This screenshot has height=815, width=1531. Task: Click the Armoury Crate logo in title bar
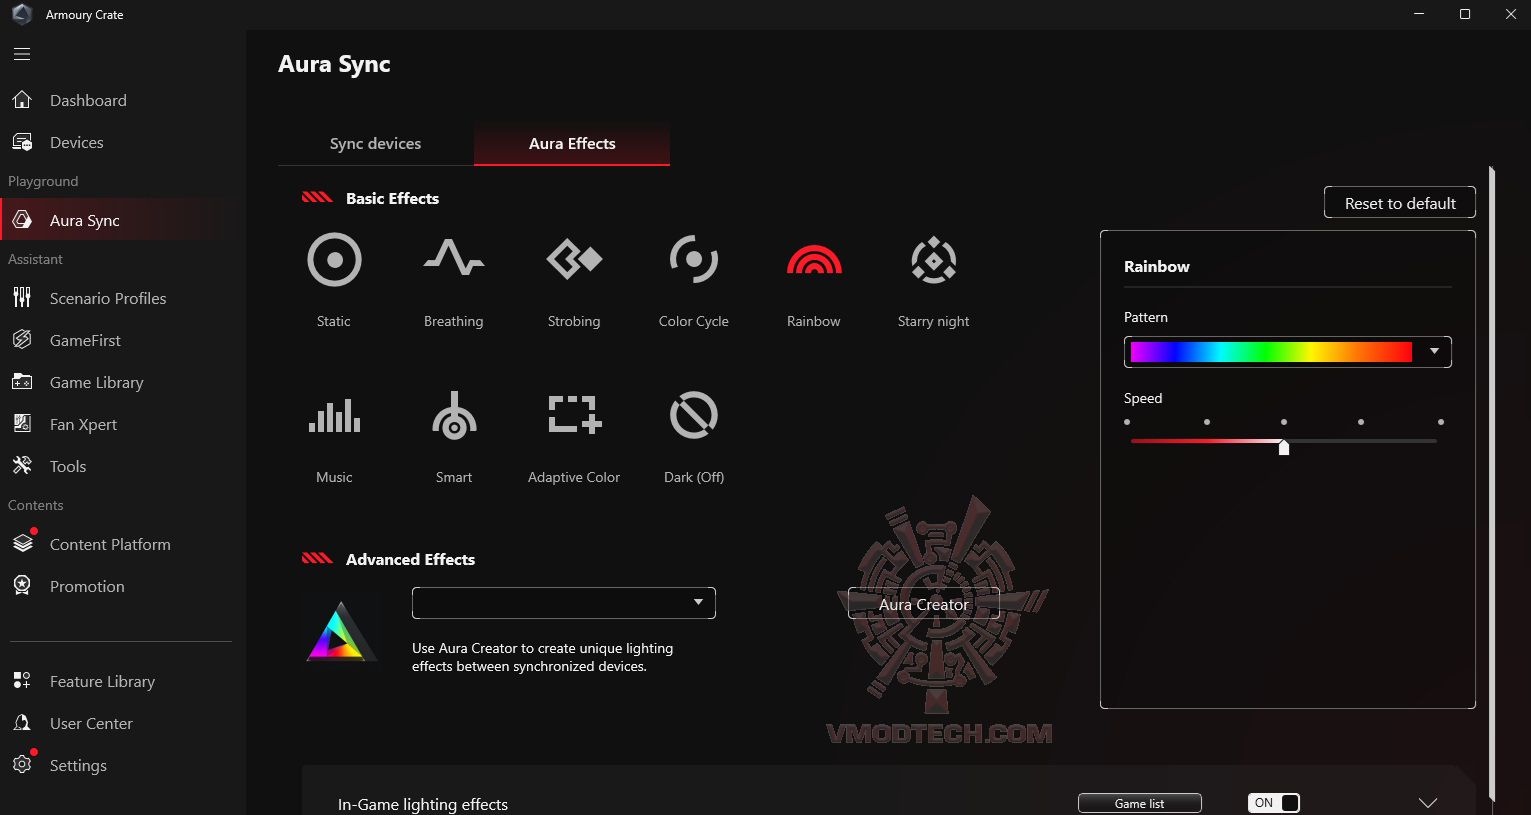coord(22,15)
